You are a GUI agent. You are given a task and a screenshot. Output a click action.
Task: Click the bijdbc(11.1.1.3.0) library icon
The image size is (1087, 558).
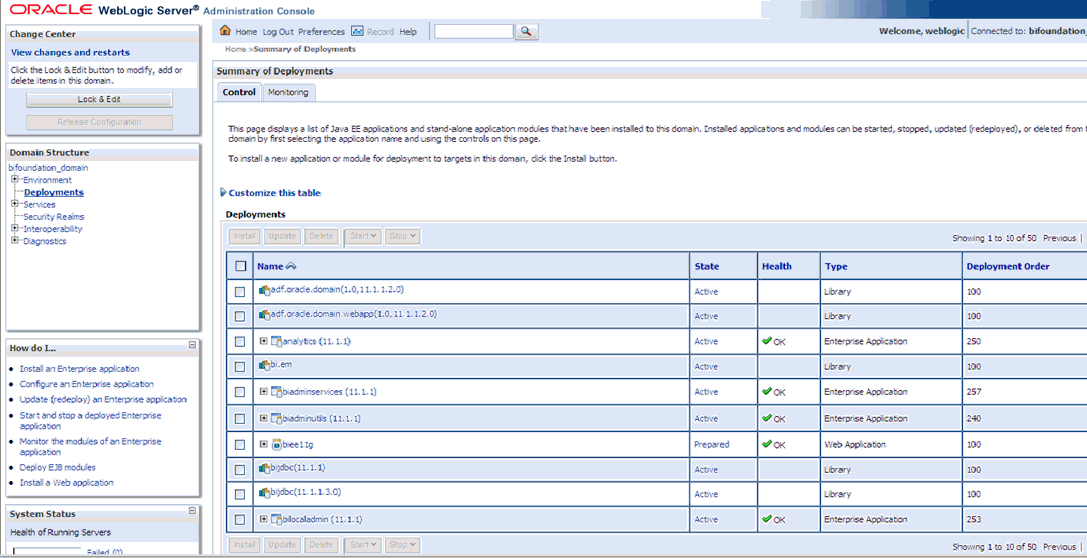pyautogui.click(x=263, y=493)
